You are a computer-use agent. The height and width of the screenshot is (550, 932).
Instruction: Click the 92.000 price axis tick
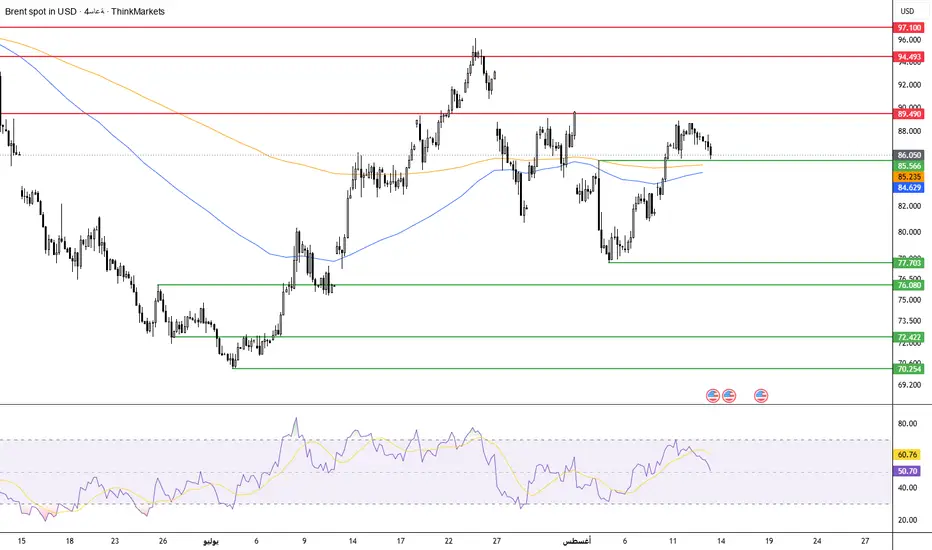tap(909, 85)
